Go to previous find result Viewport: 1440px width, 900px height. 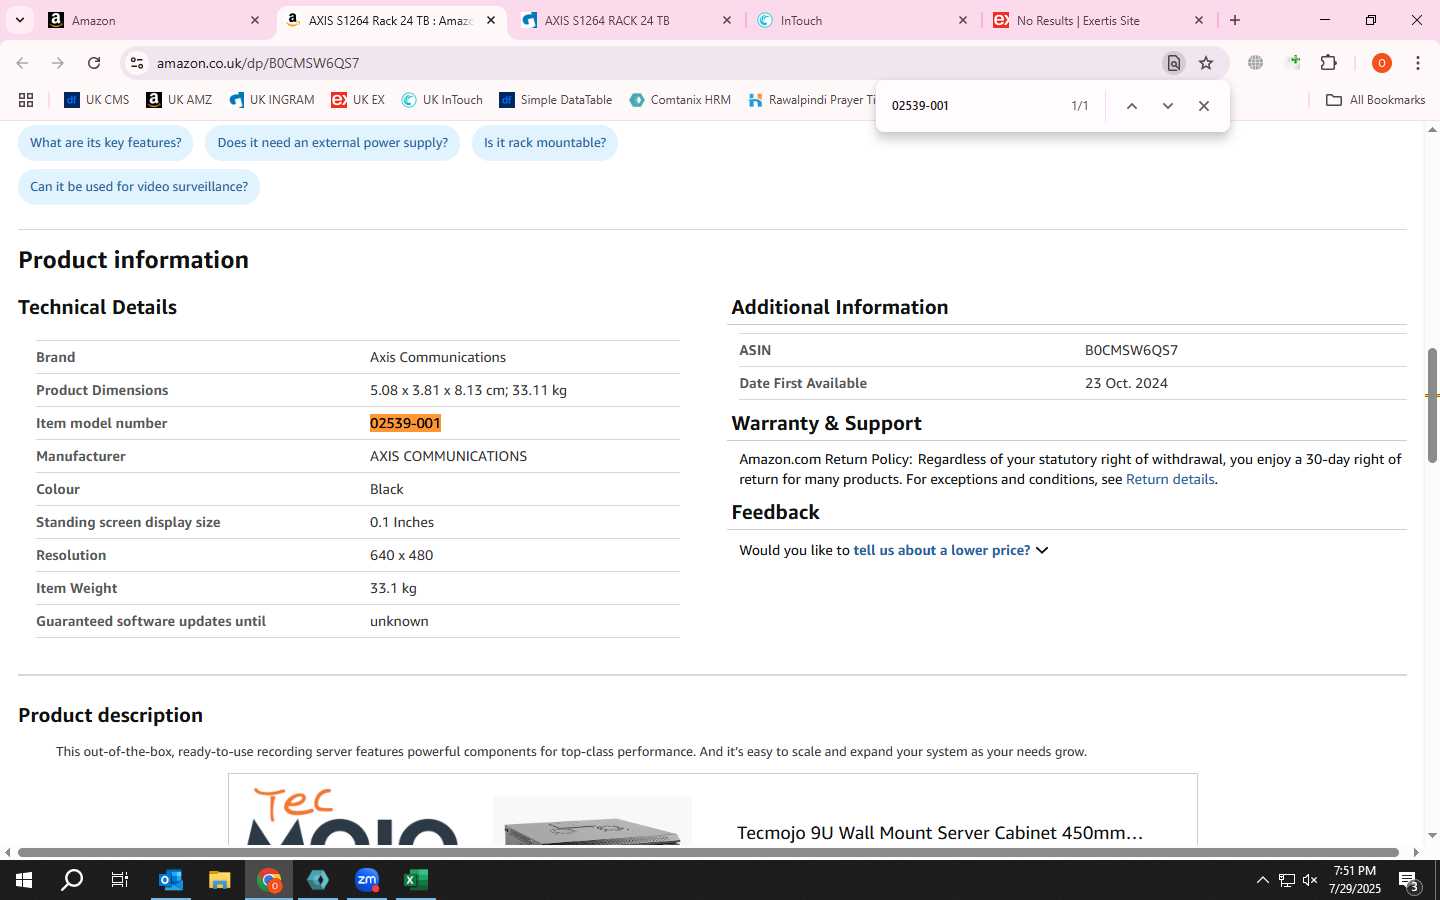1132,106
